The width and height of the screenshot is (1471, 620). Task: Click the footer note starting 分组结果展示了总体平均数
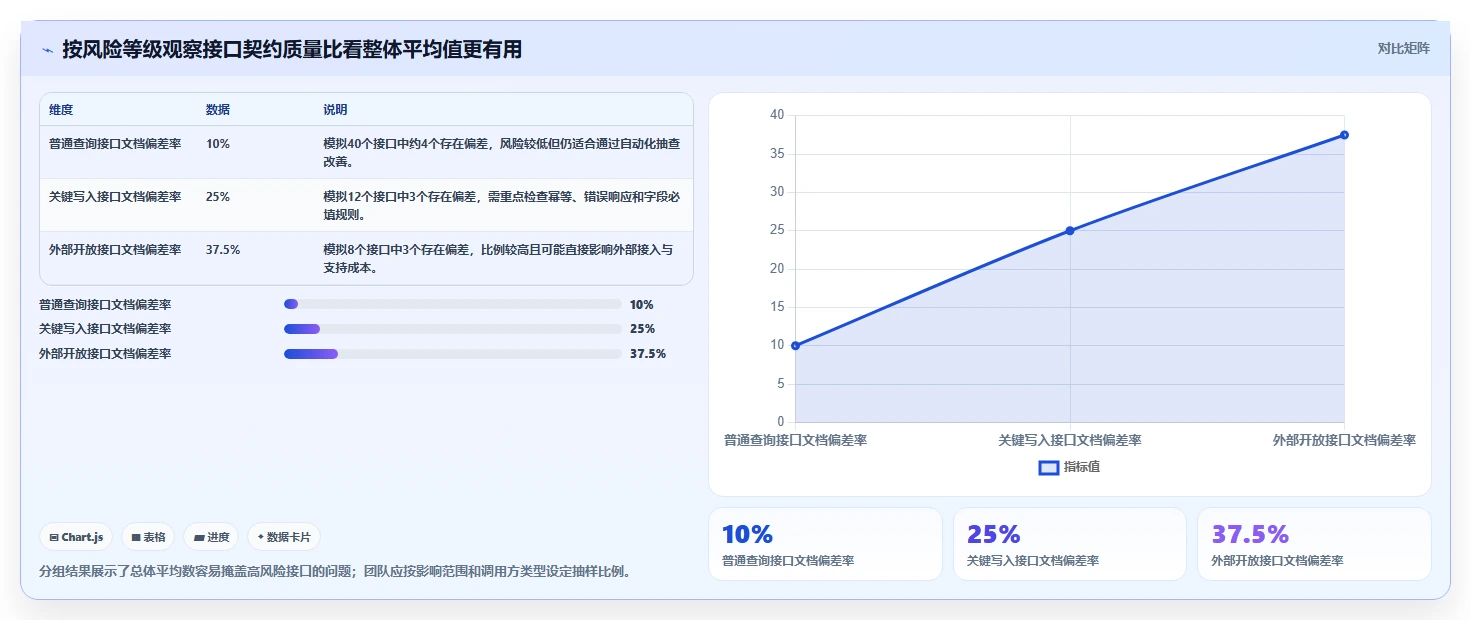pos(335,572)
